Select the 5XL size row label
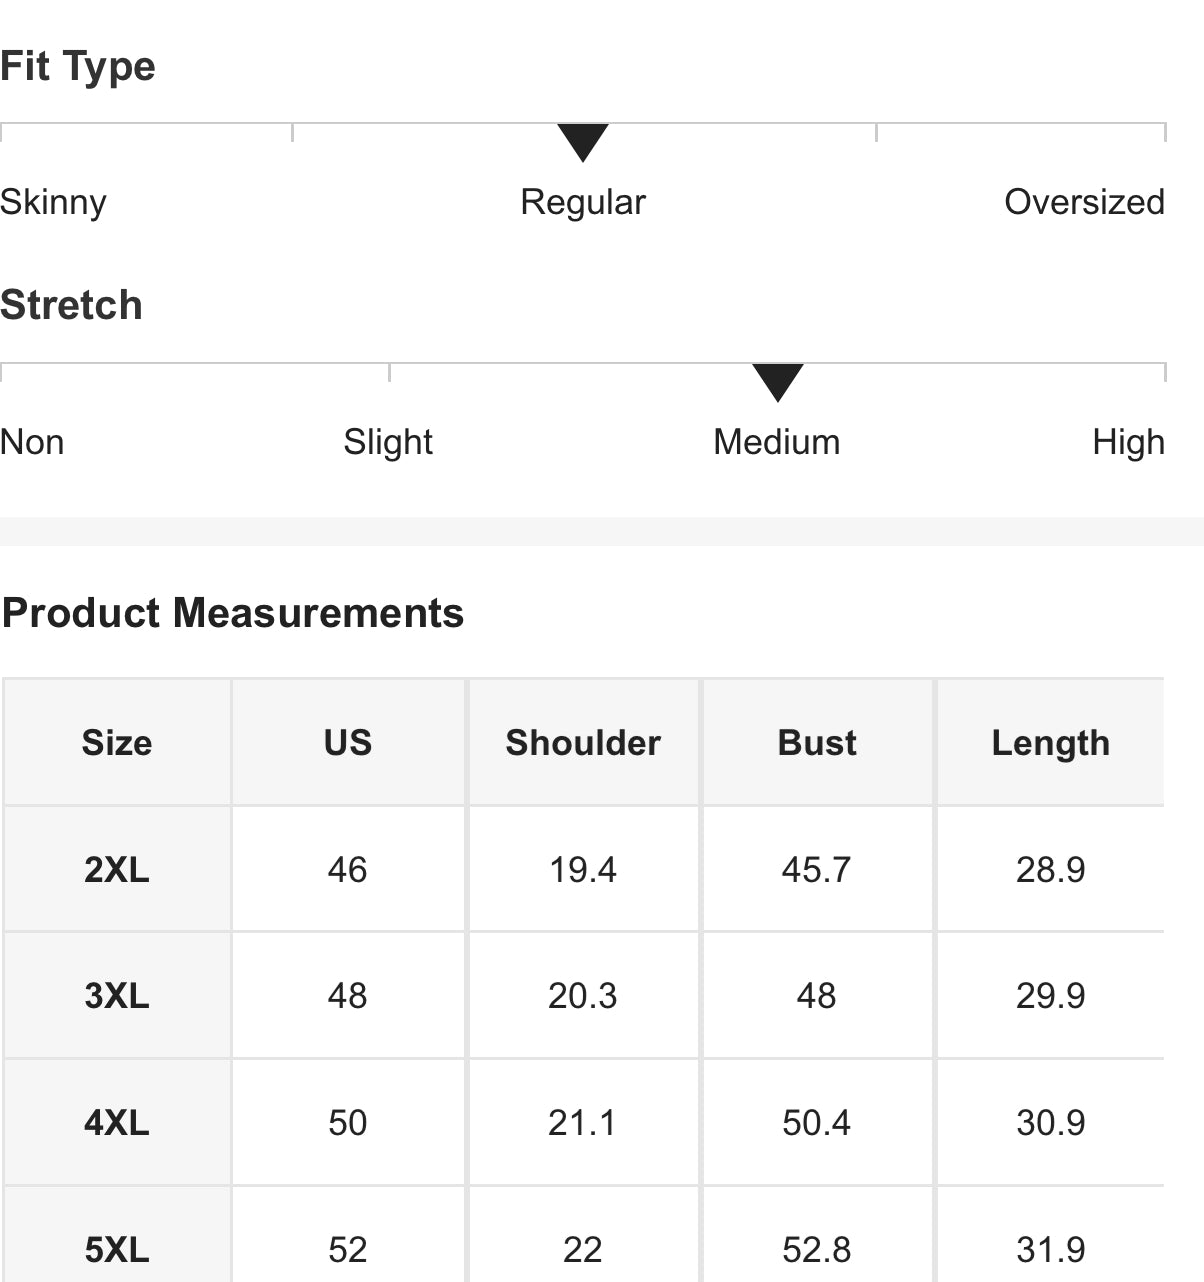The height and width of the screenshot is (1282, 1204). [117, 1250]
